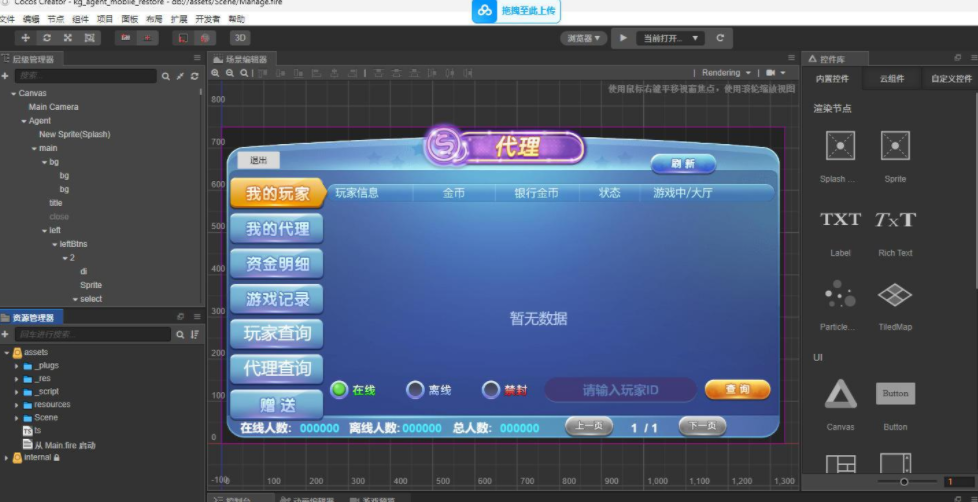This screenshot has width=978, height=502.
Task: Open the 资源管理器 panel menu
Action: 197,317
